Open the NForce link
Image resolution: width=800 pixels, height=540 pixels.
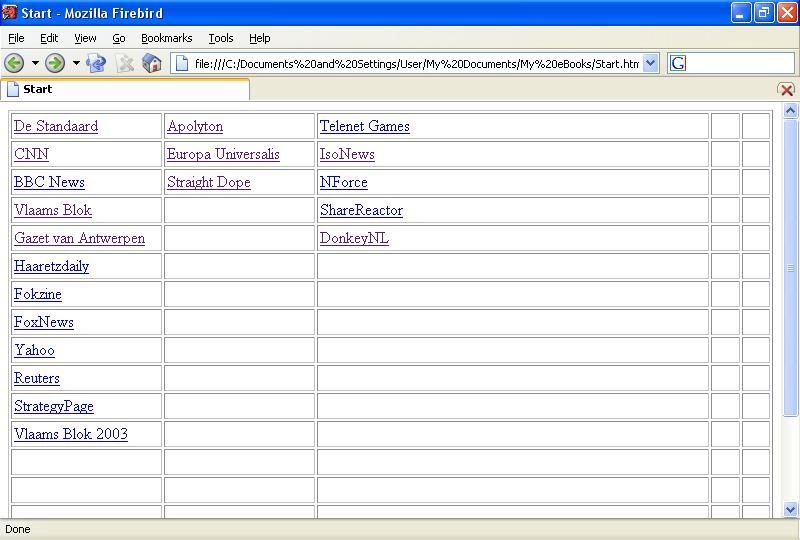[343, 182]
